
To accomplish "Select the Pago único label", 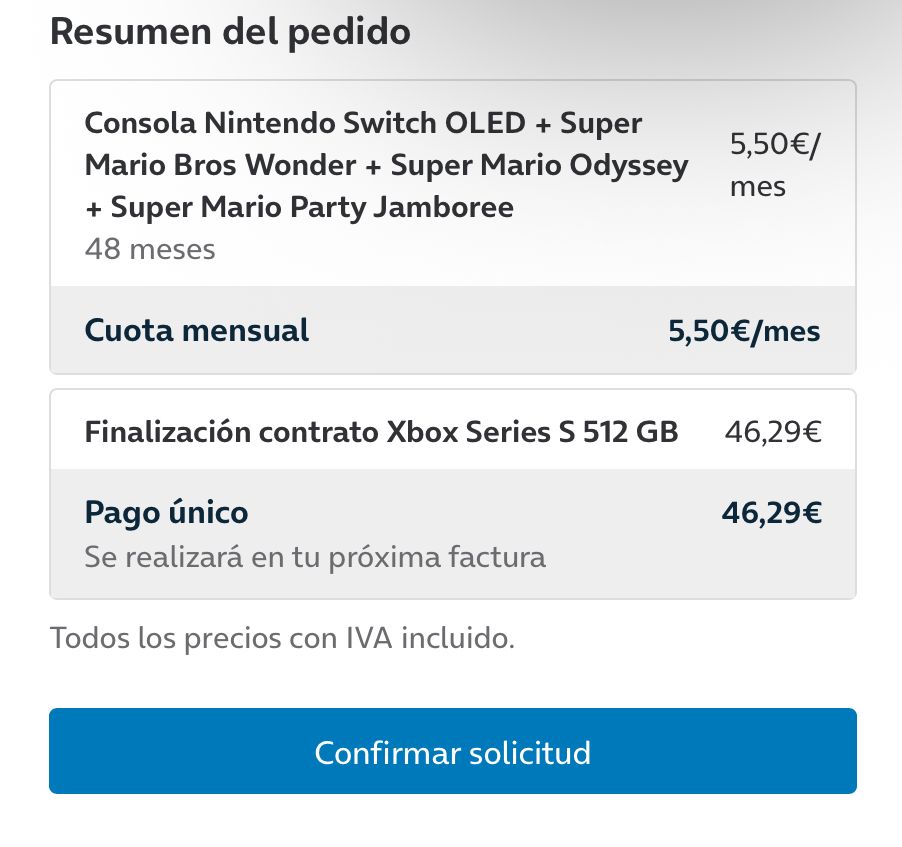I will [166, 513].
